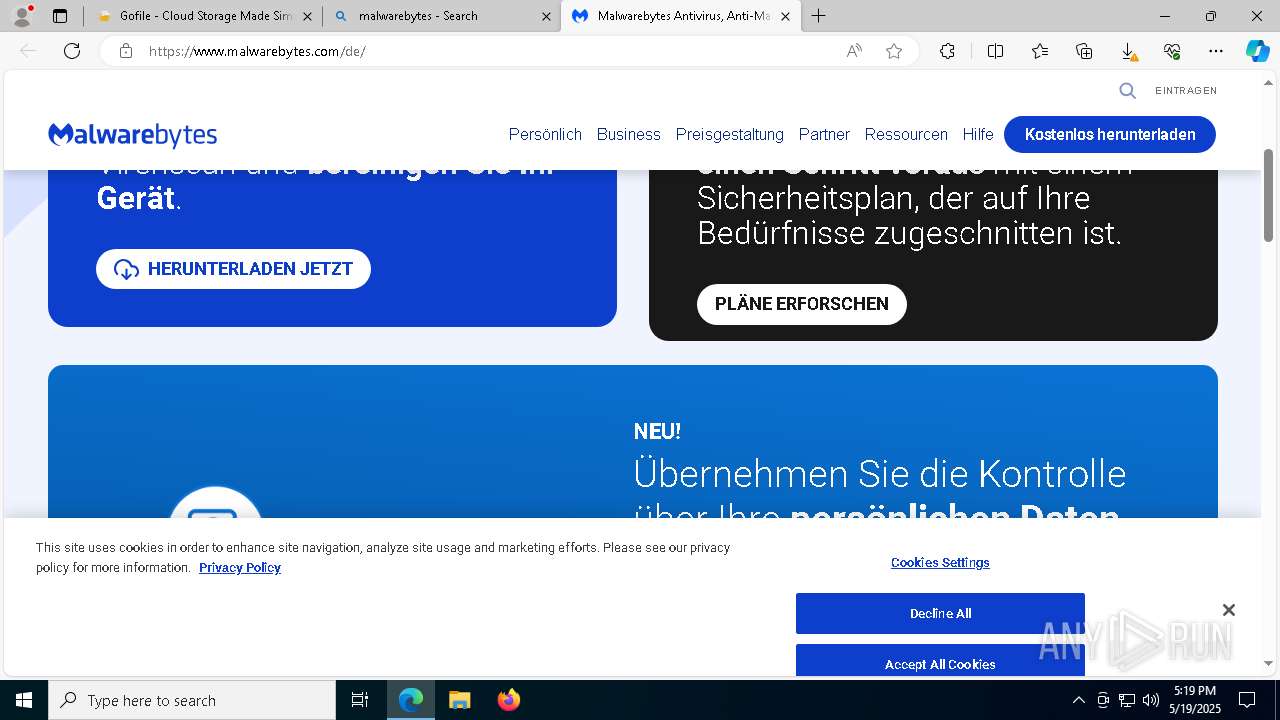This screenshot has width=1280, height=720.
Task: Open the Collections icon
Action: coord(1084,51)
